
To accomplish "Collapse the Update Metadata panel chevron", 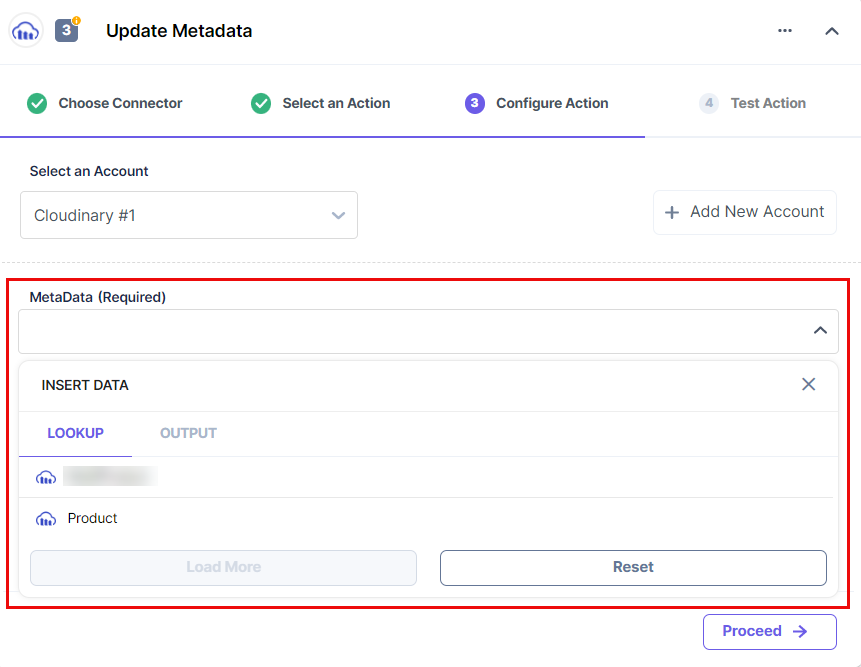I will pos(832,31).
